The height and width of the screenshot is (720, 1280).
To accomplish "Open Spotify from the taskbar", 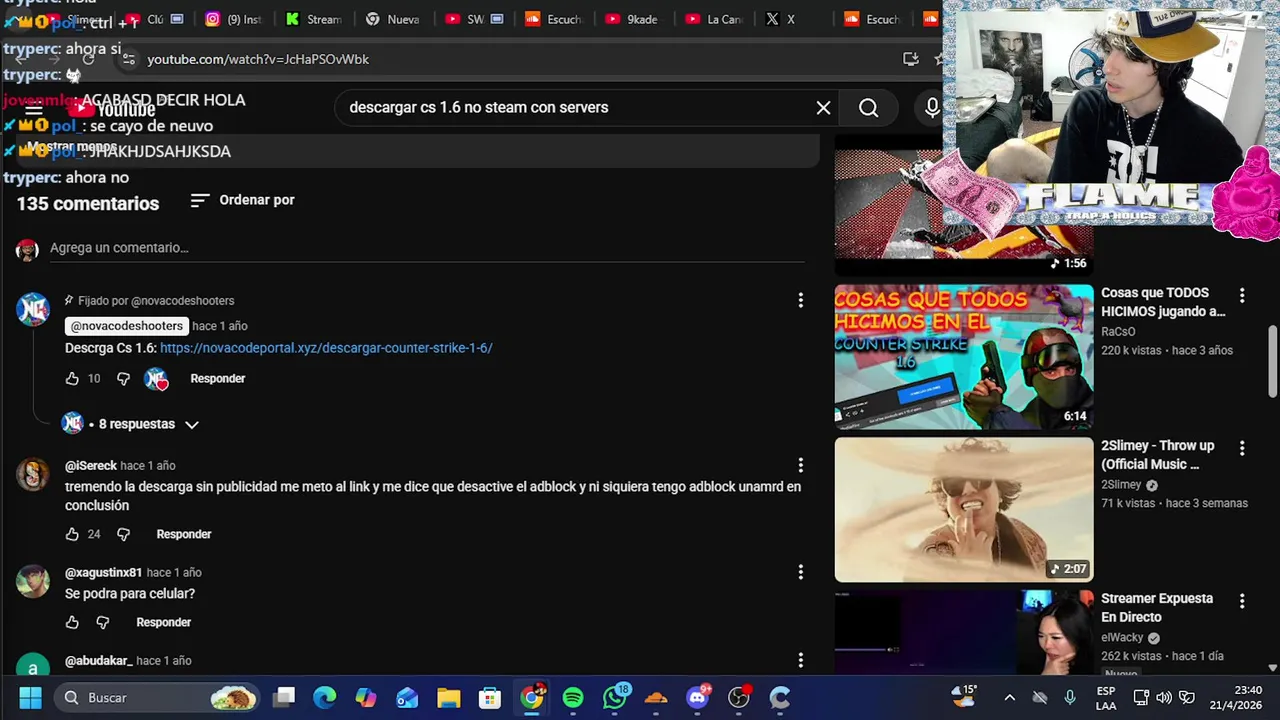I will click(573, 697).
